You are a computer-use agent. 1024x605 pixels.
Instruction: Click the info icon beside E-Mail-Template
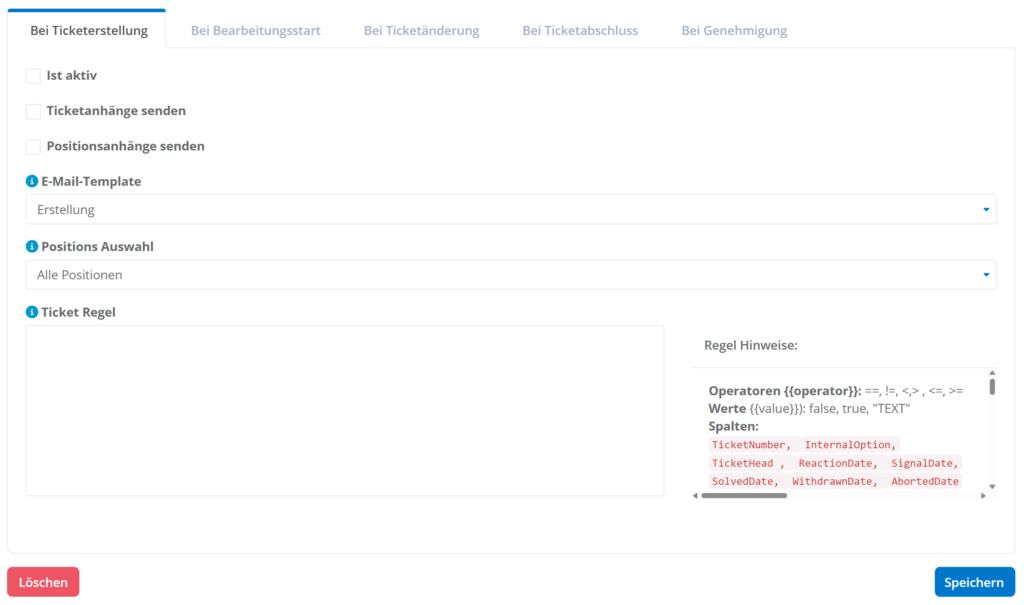tap(32, 182)
